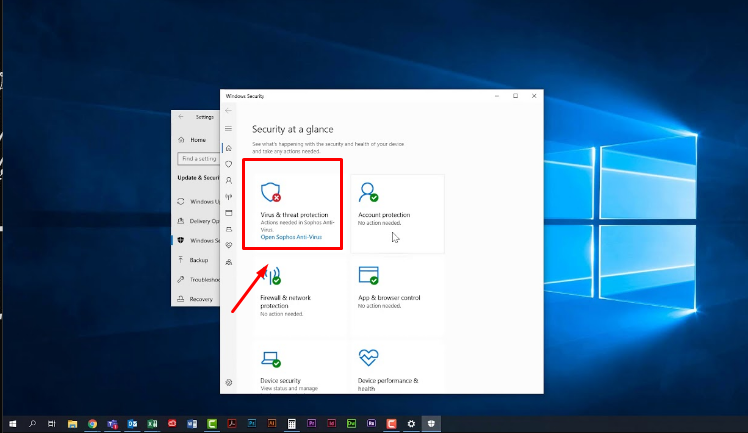Expand the hamburger navigation menu in Windows Security

(229, 129)
